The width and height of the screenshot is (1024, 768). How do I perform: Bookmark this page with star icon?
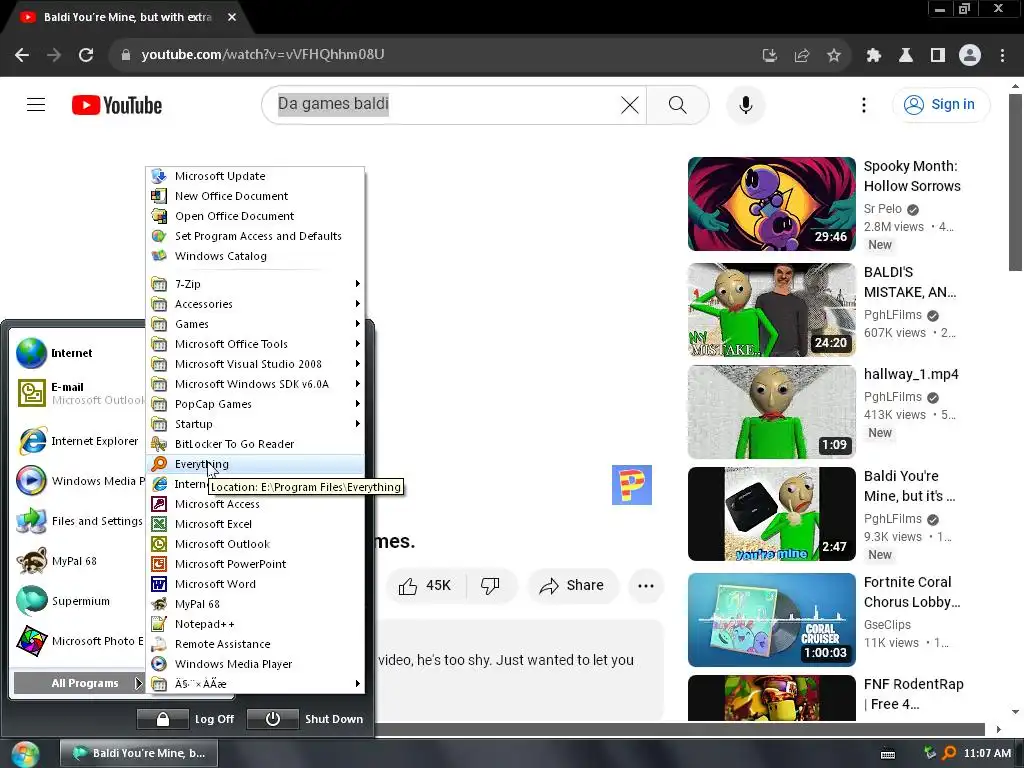[x=833, y=56]
